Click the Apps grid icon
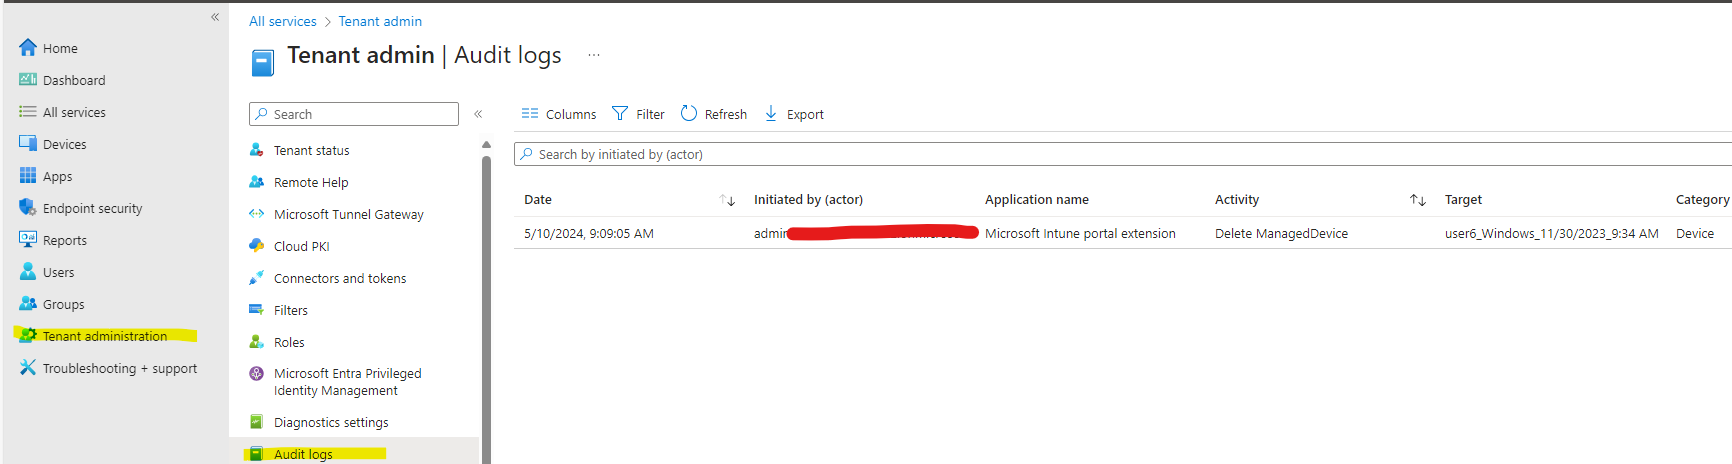This screenshot has width=1732, height=464. click(28, 175)
